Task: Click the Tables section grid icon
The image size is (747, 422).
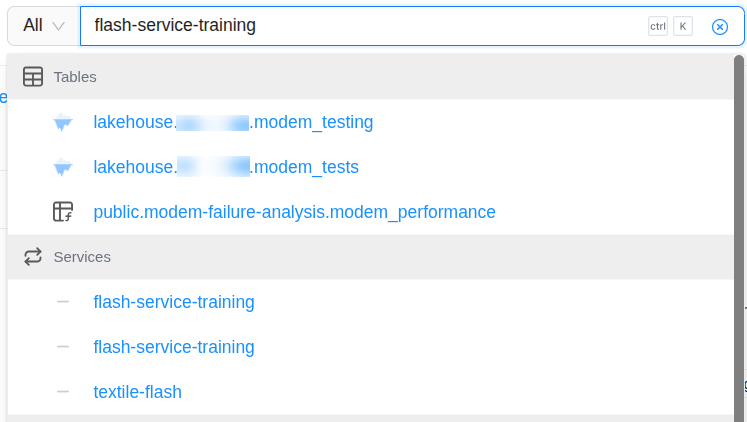Action: point(33,77)
